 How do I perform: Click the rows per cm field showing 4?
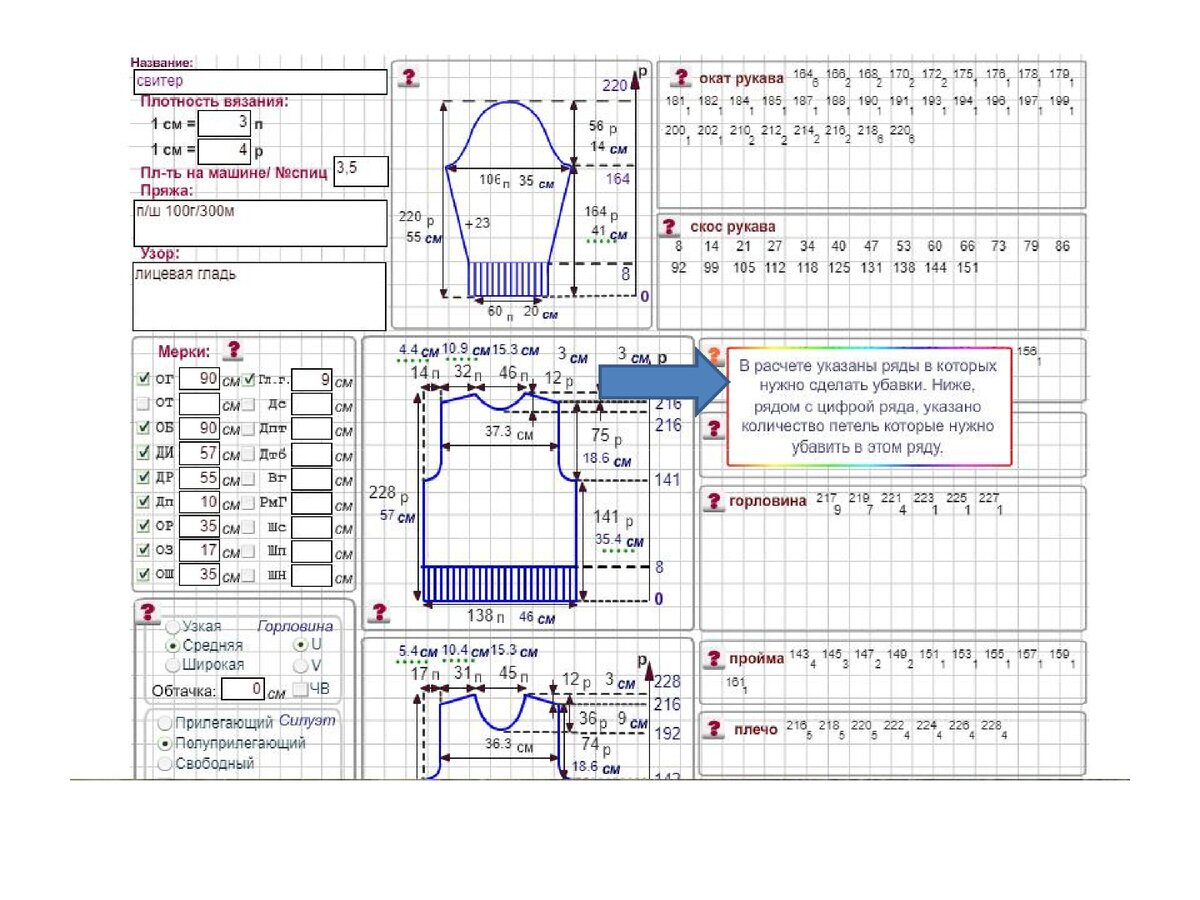coord(224,151)
